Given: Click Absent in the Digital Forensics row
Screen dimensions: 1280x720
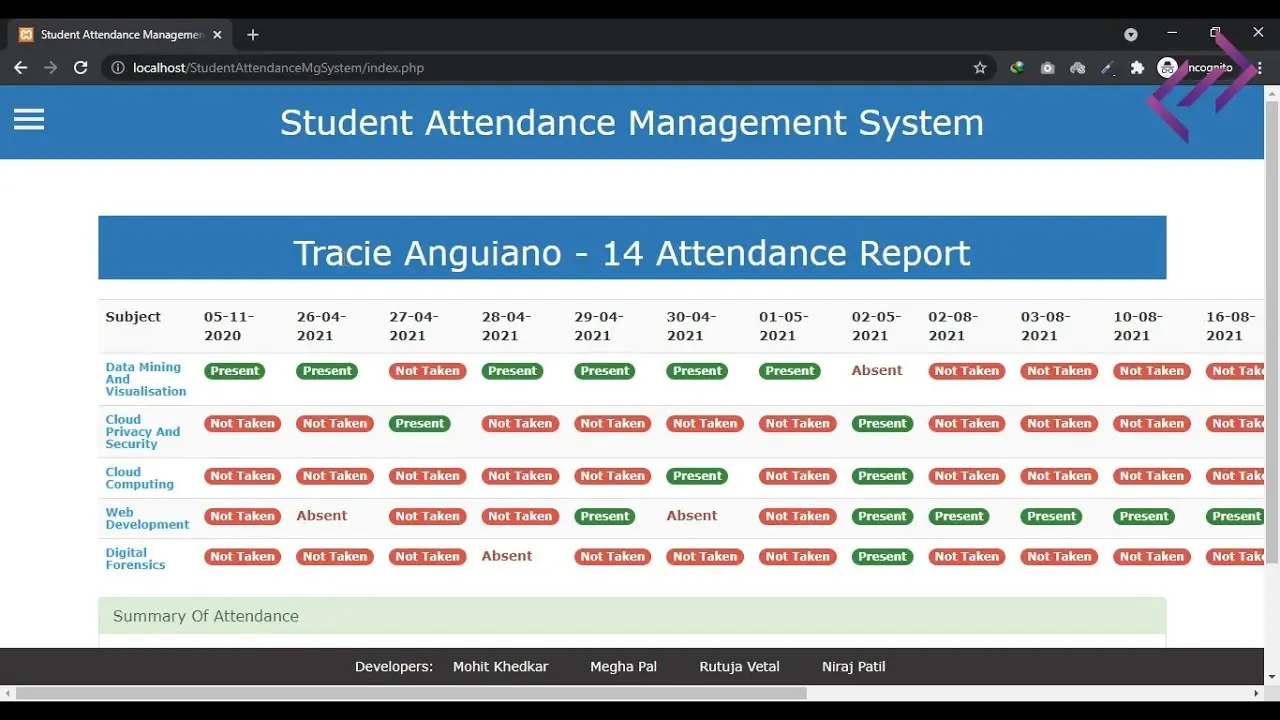Looking at the screenshot, I should coord(507,556).
